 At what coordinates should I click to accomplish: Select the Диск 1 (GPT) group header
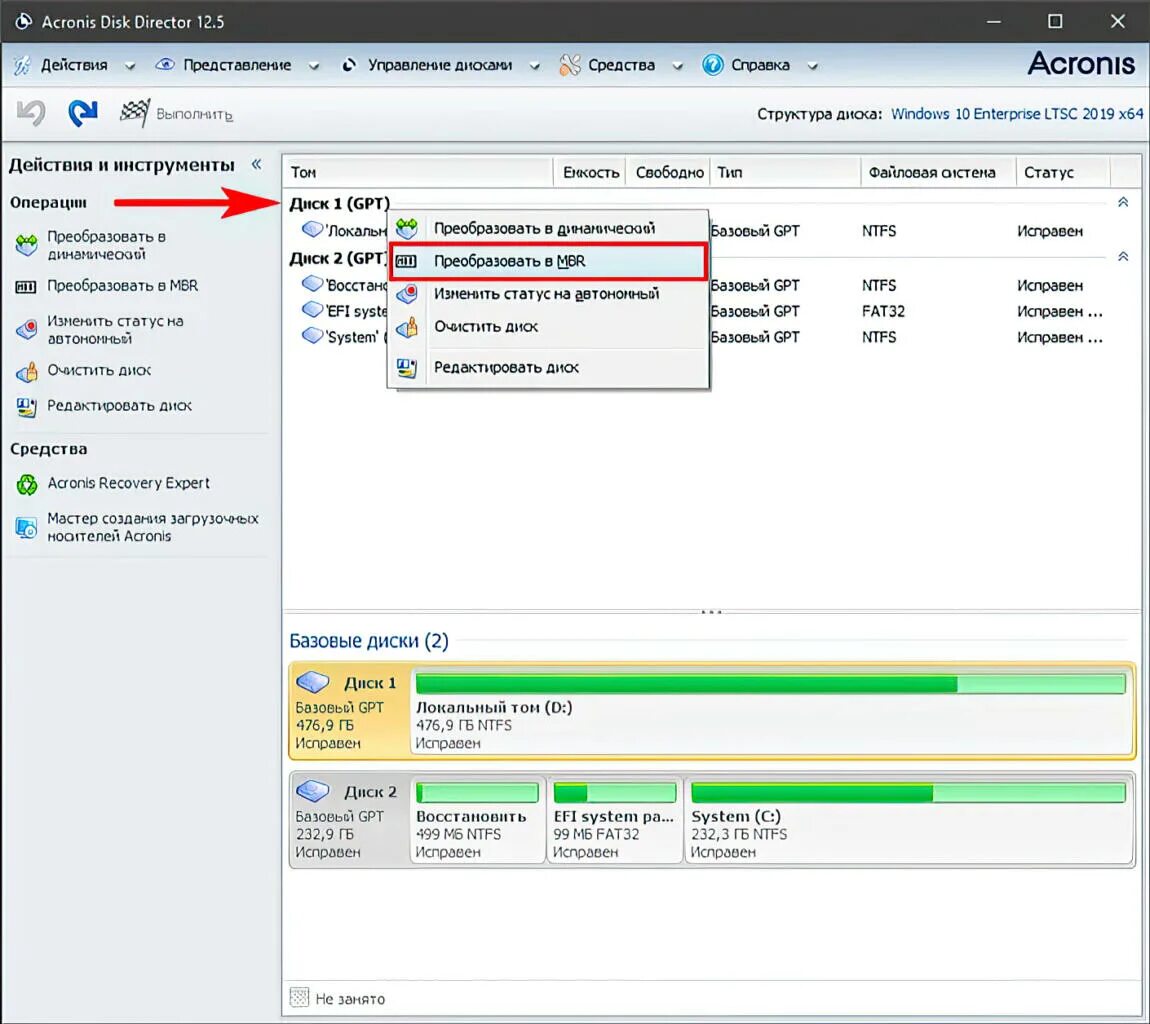pos(340,203)
